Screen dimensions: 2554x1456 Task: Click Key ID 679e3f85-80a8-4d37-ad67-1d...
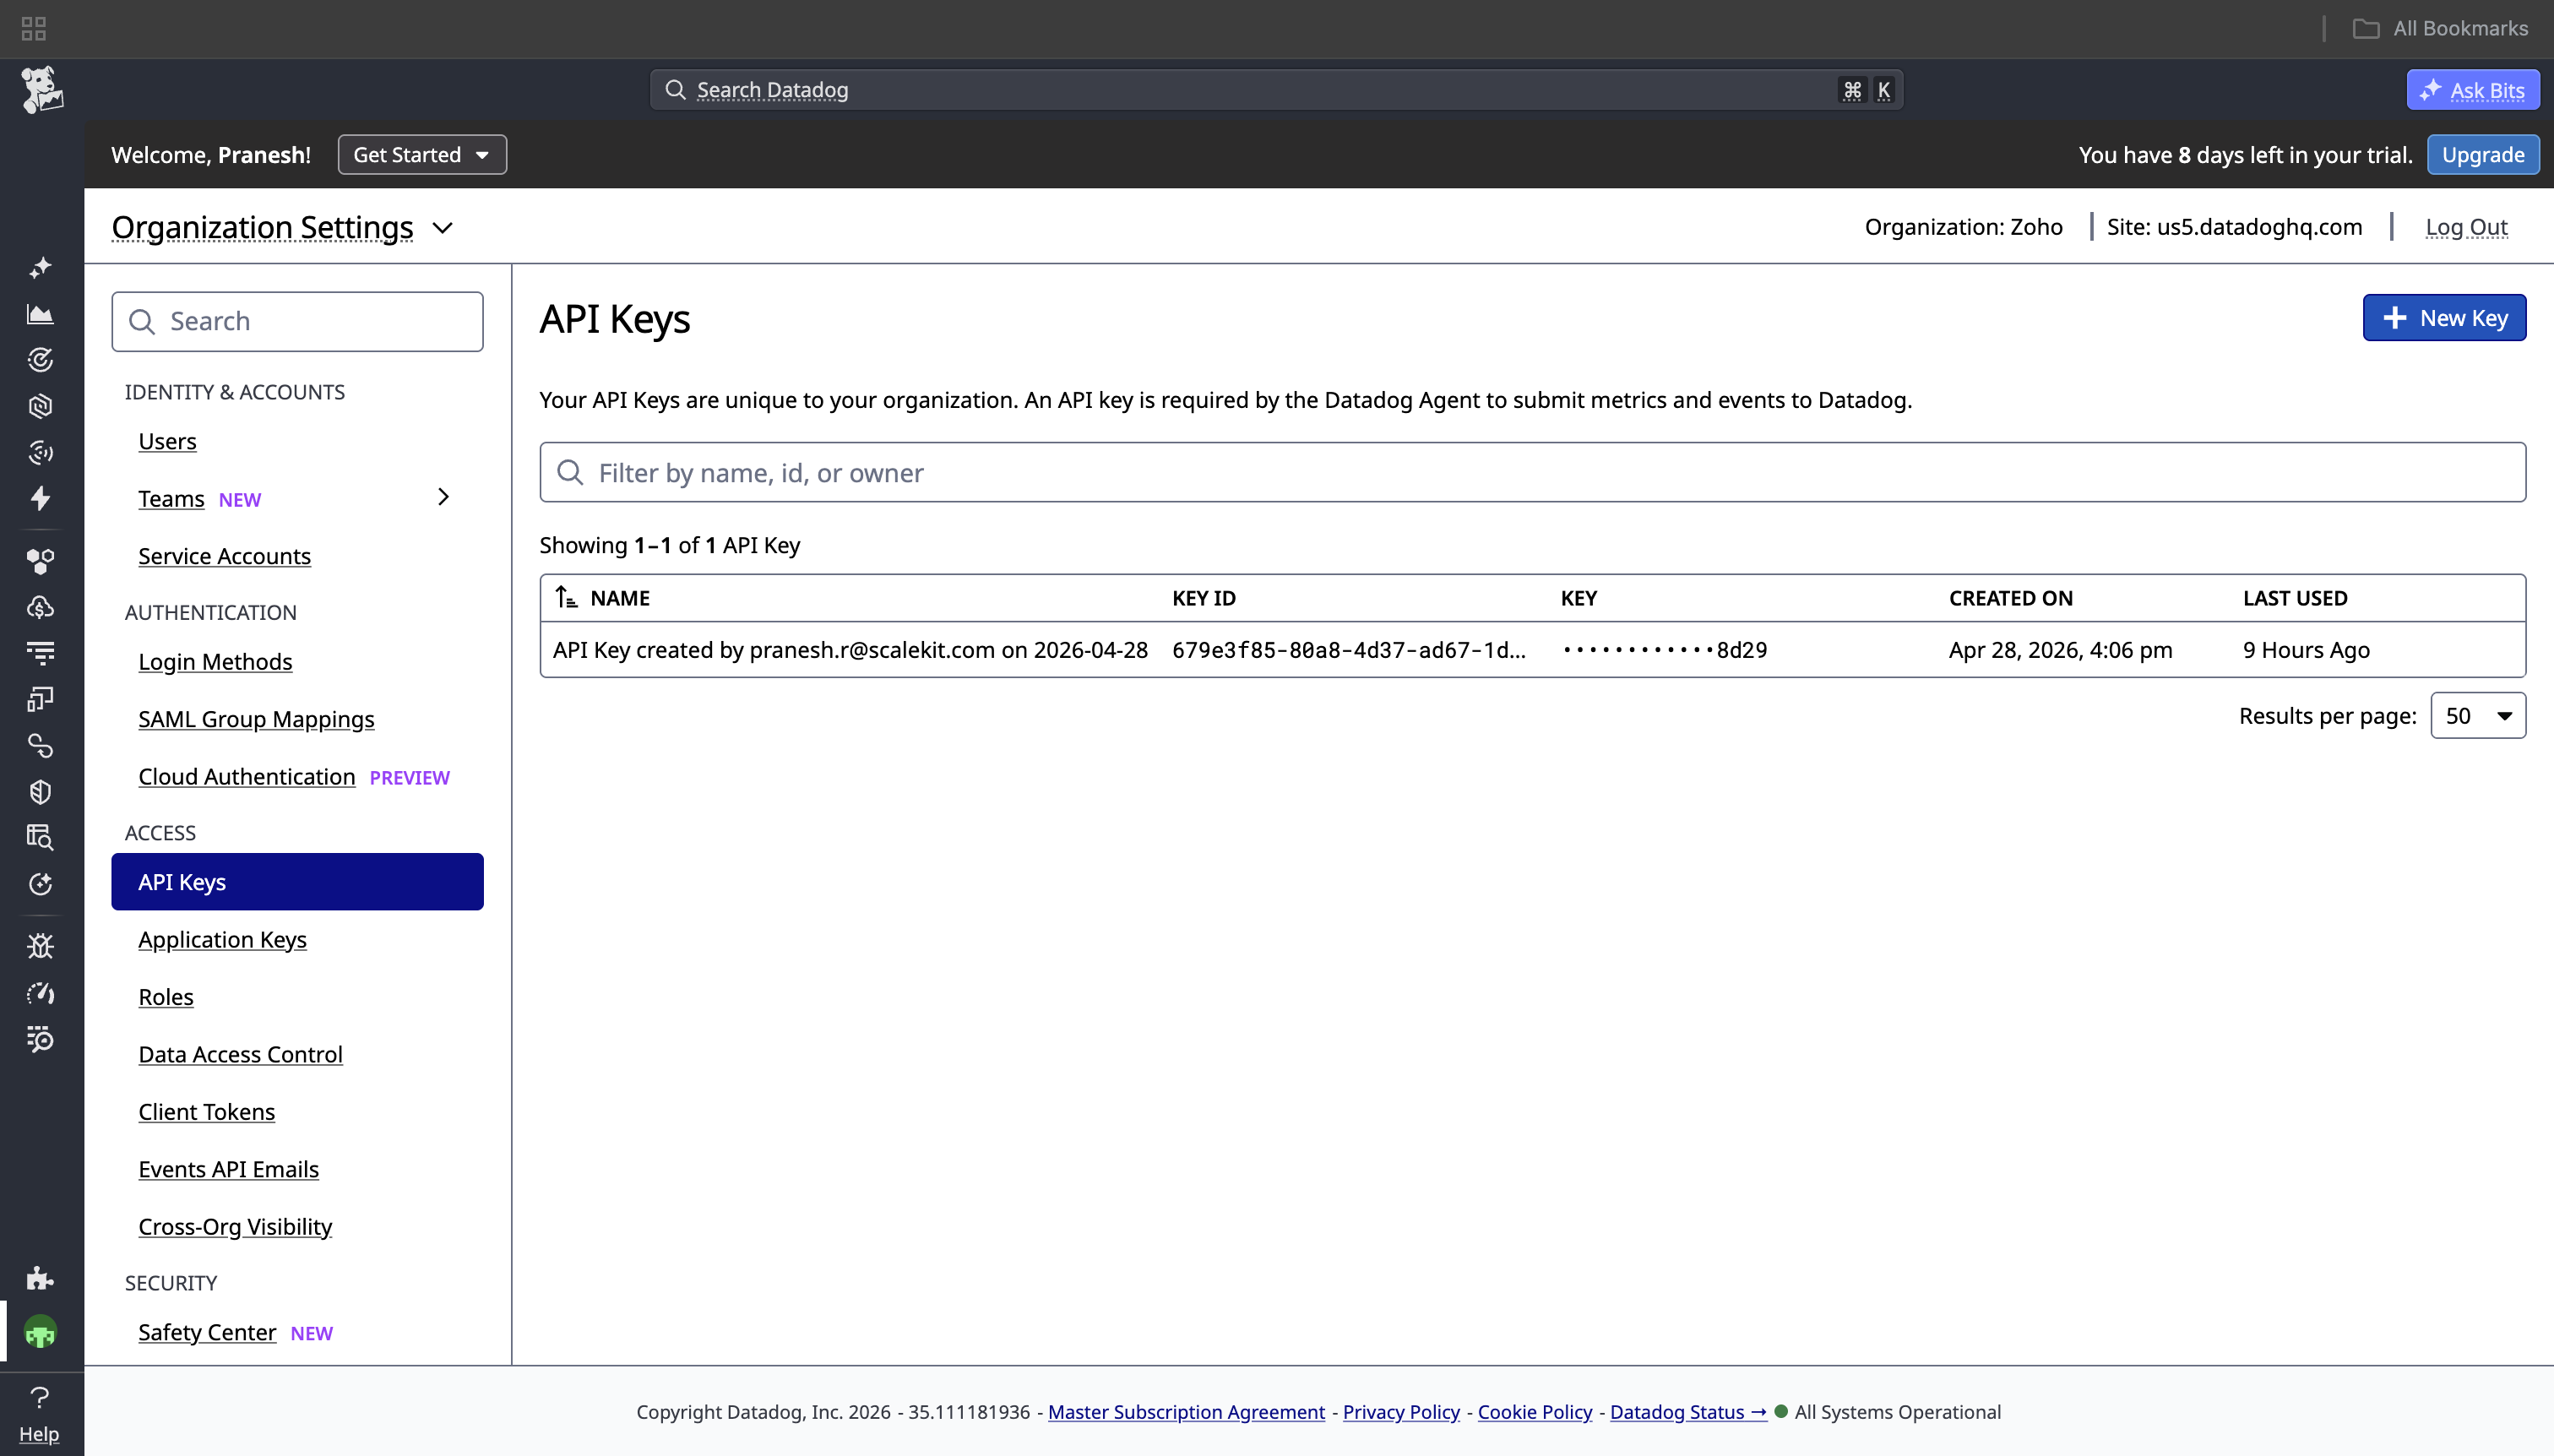point(1349,649)
